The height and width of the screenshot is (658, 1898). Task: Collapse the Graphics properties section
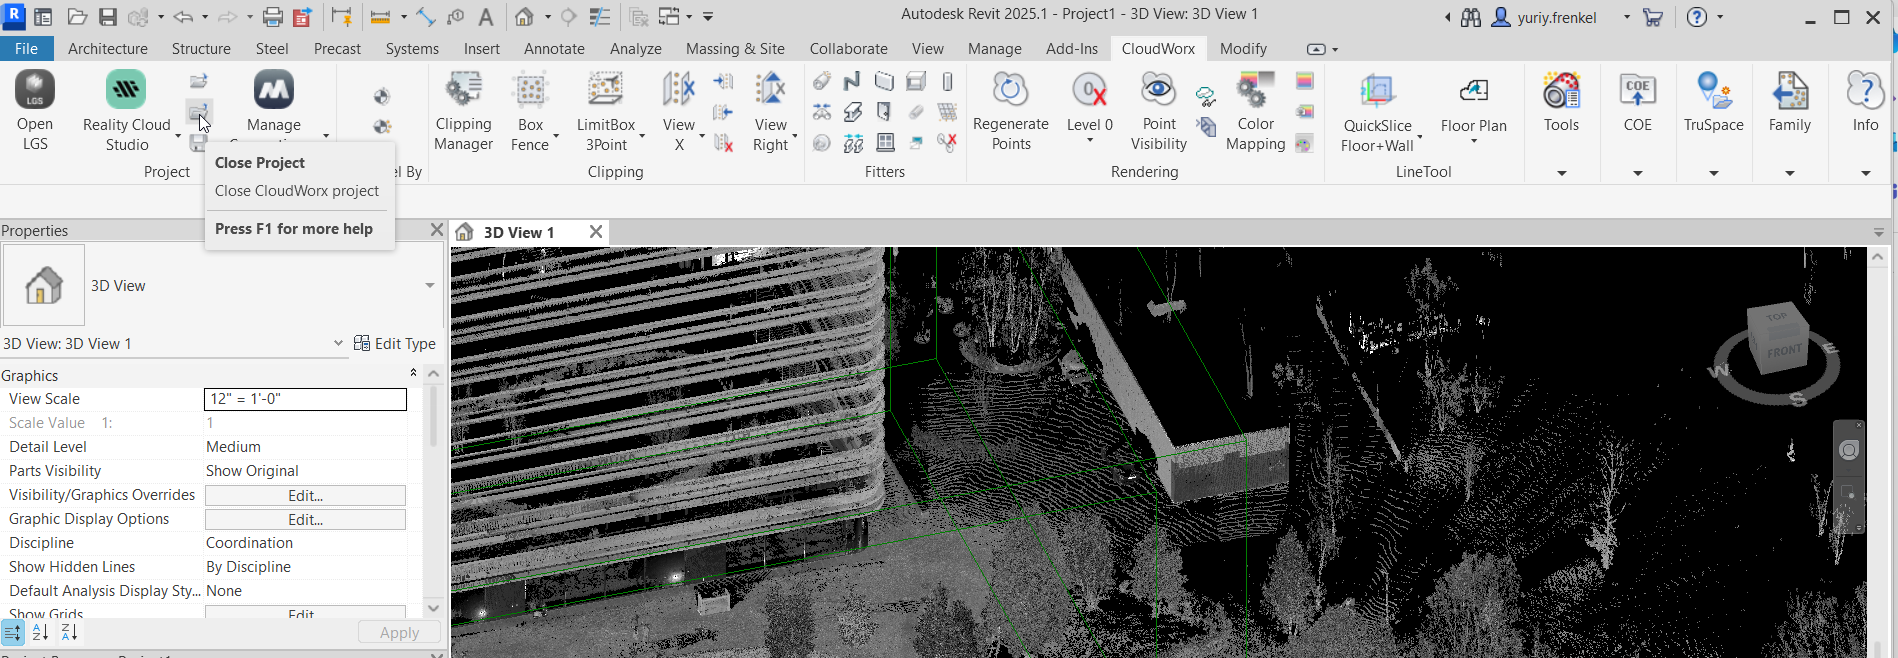click(413, 373)
